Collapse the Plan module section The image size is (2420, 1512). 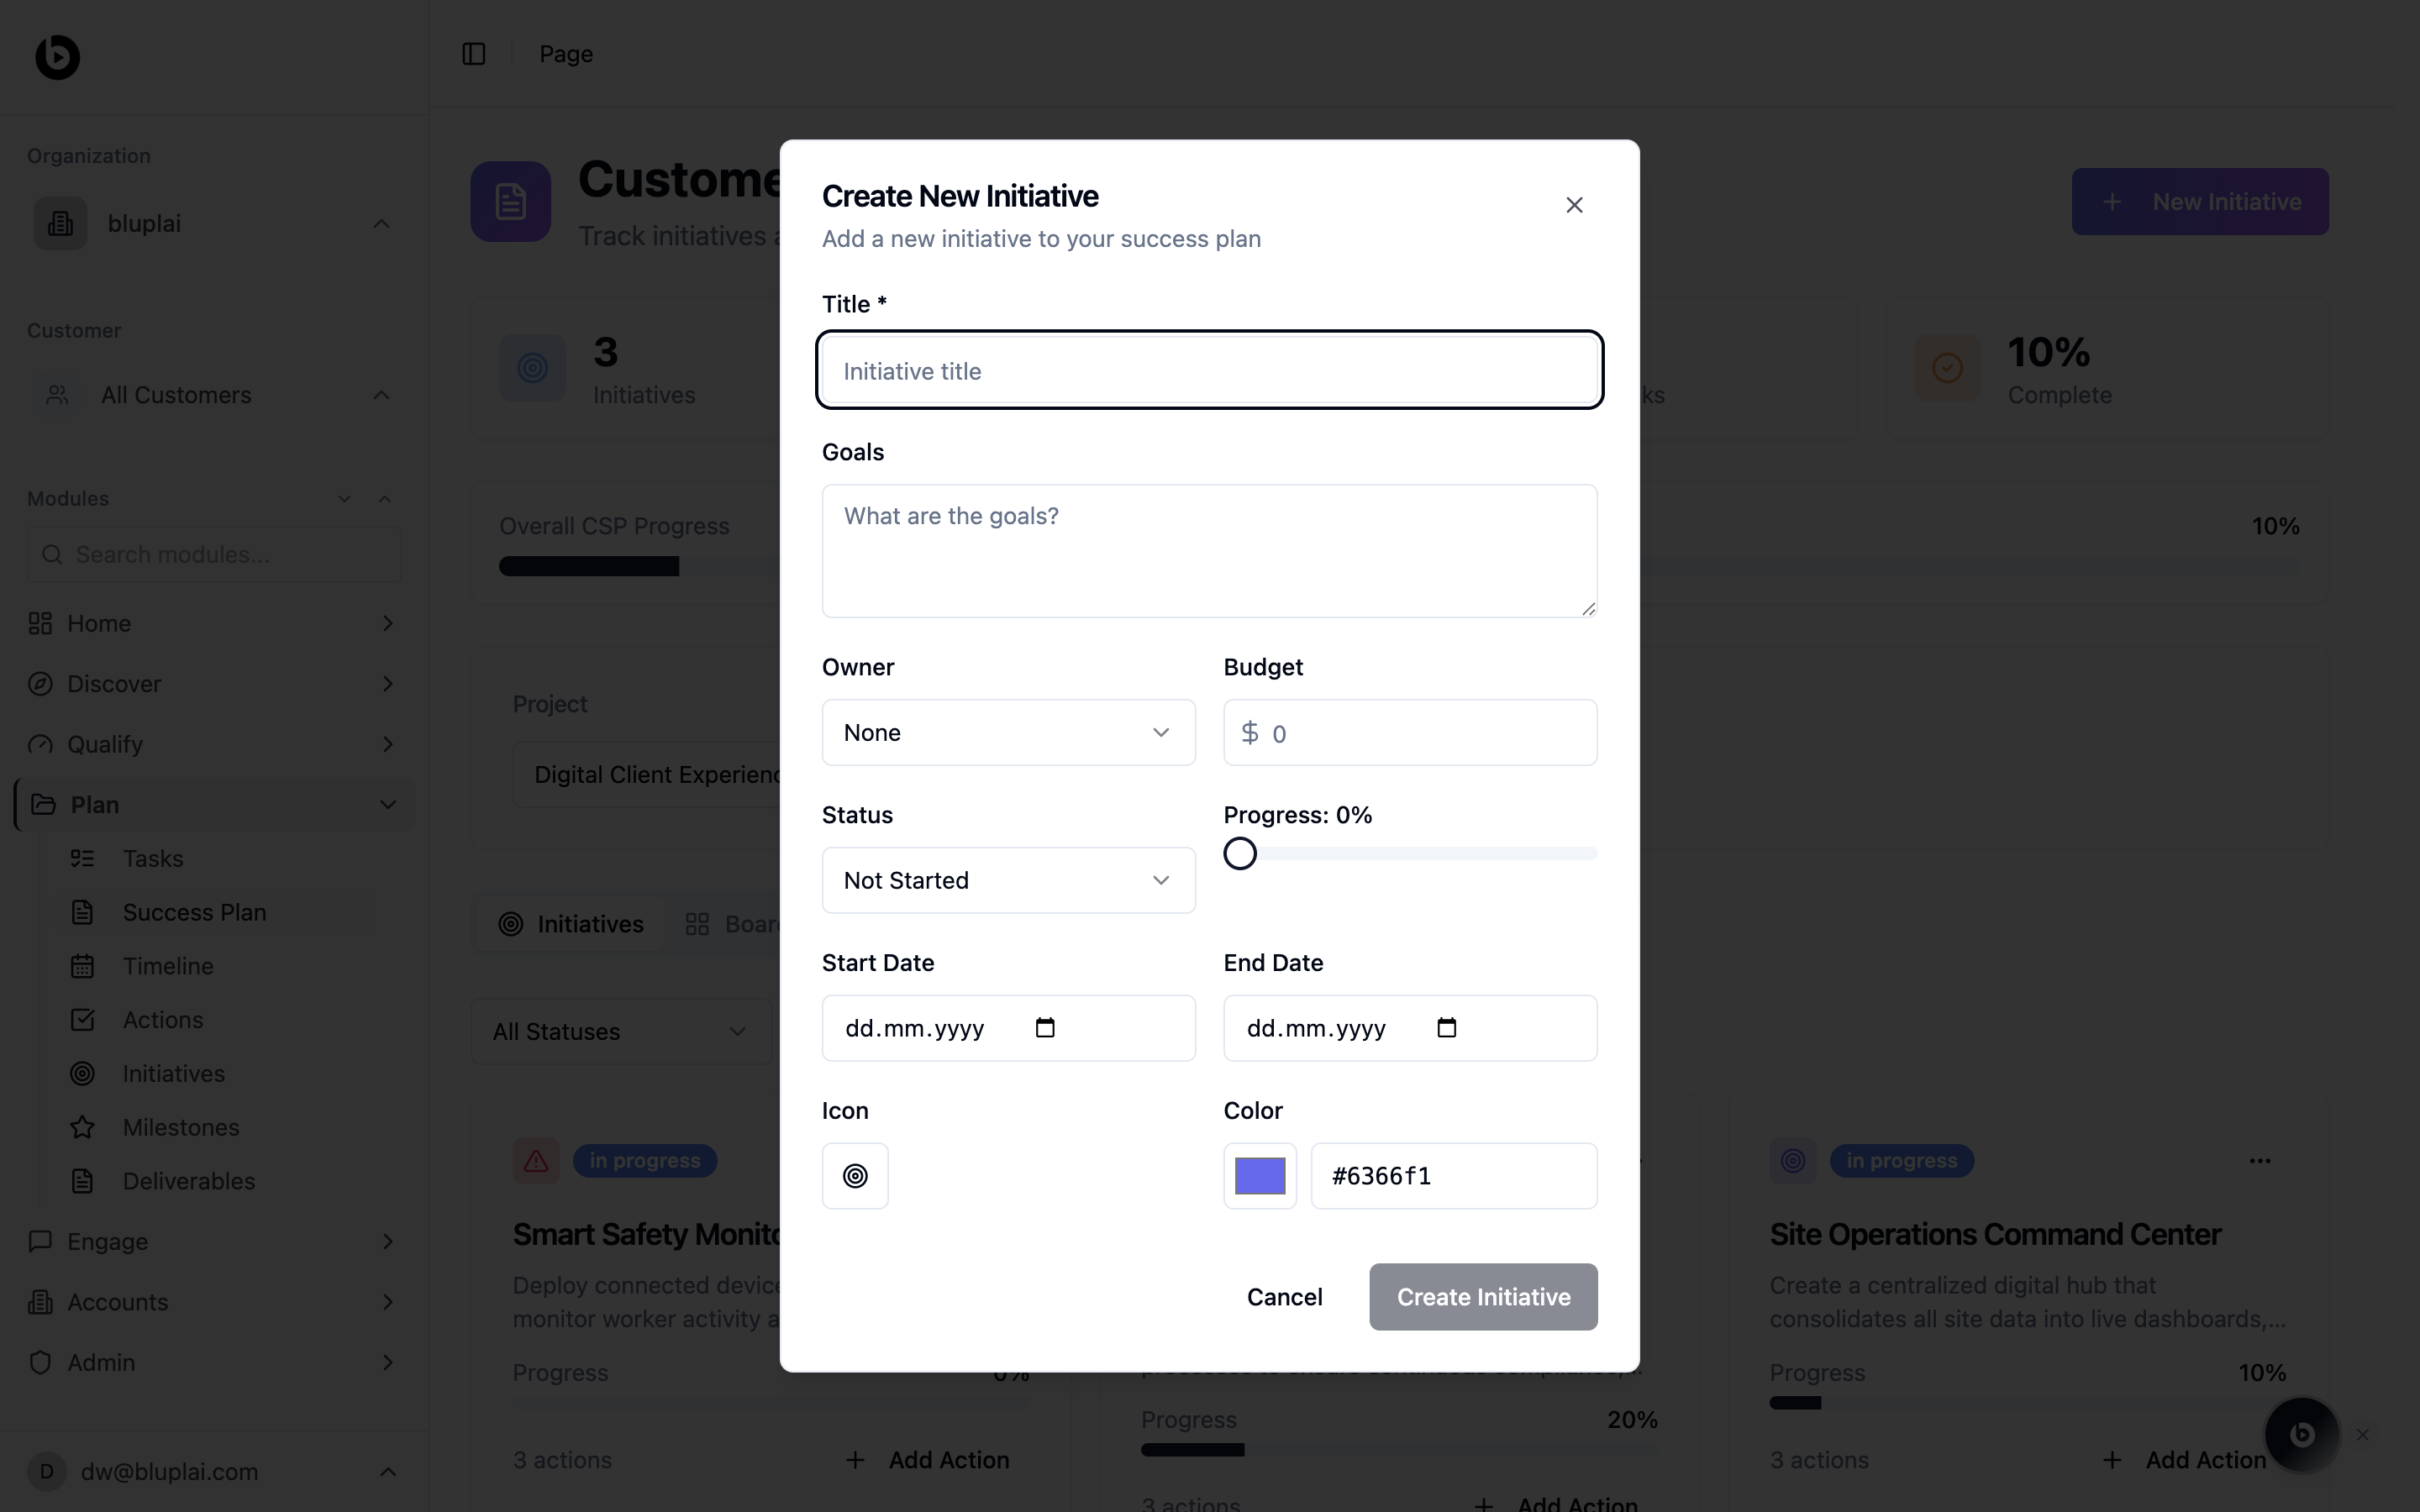pyautogui.click(x=388, y=805)
